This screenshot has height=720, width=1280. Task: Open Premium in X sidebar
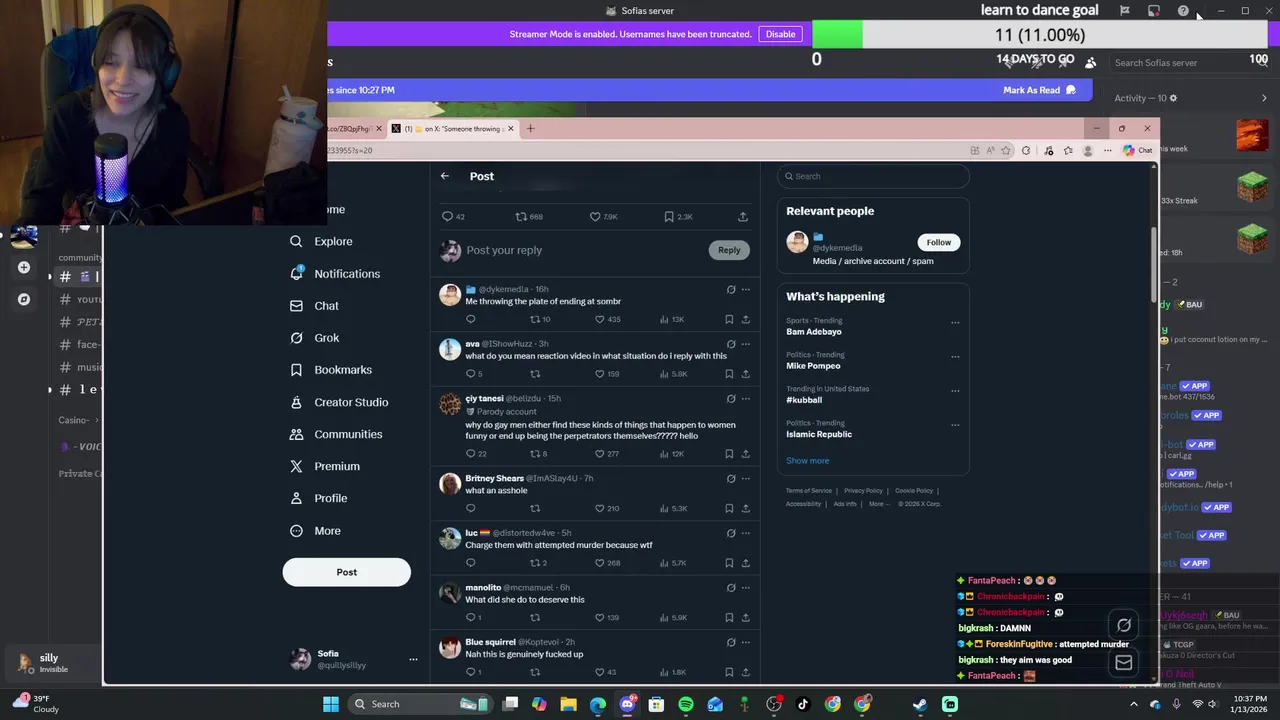[324, 466]
